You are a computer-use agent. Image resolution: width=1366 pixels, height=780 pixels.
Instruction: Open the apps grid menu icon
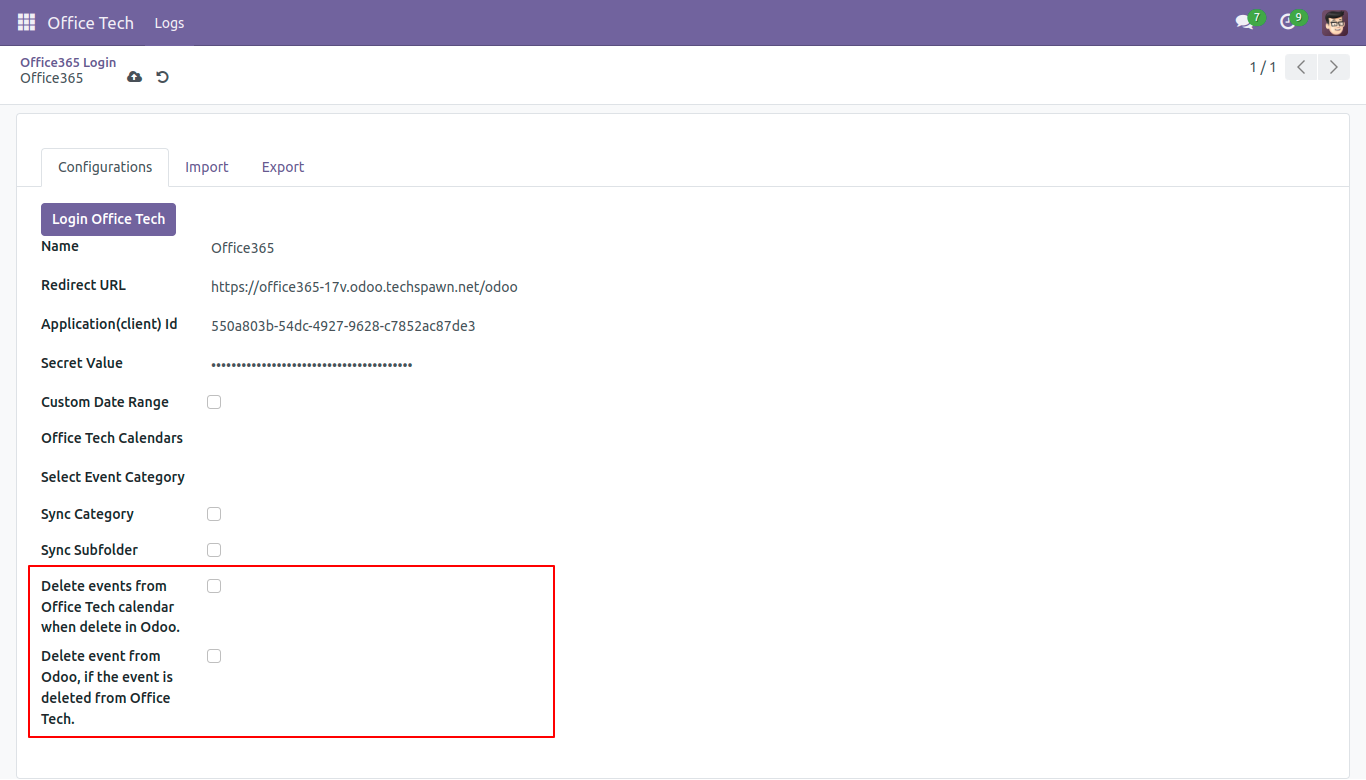26,22
